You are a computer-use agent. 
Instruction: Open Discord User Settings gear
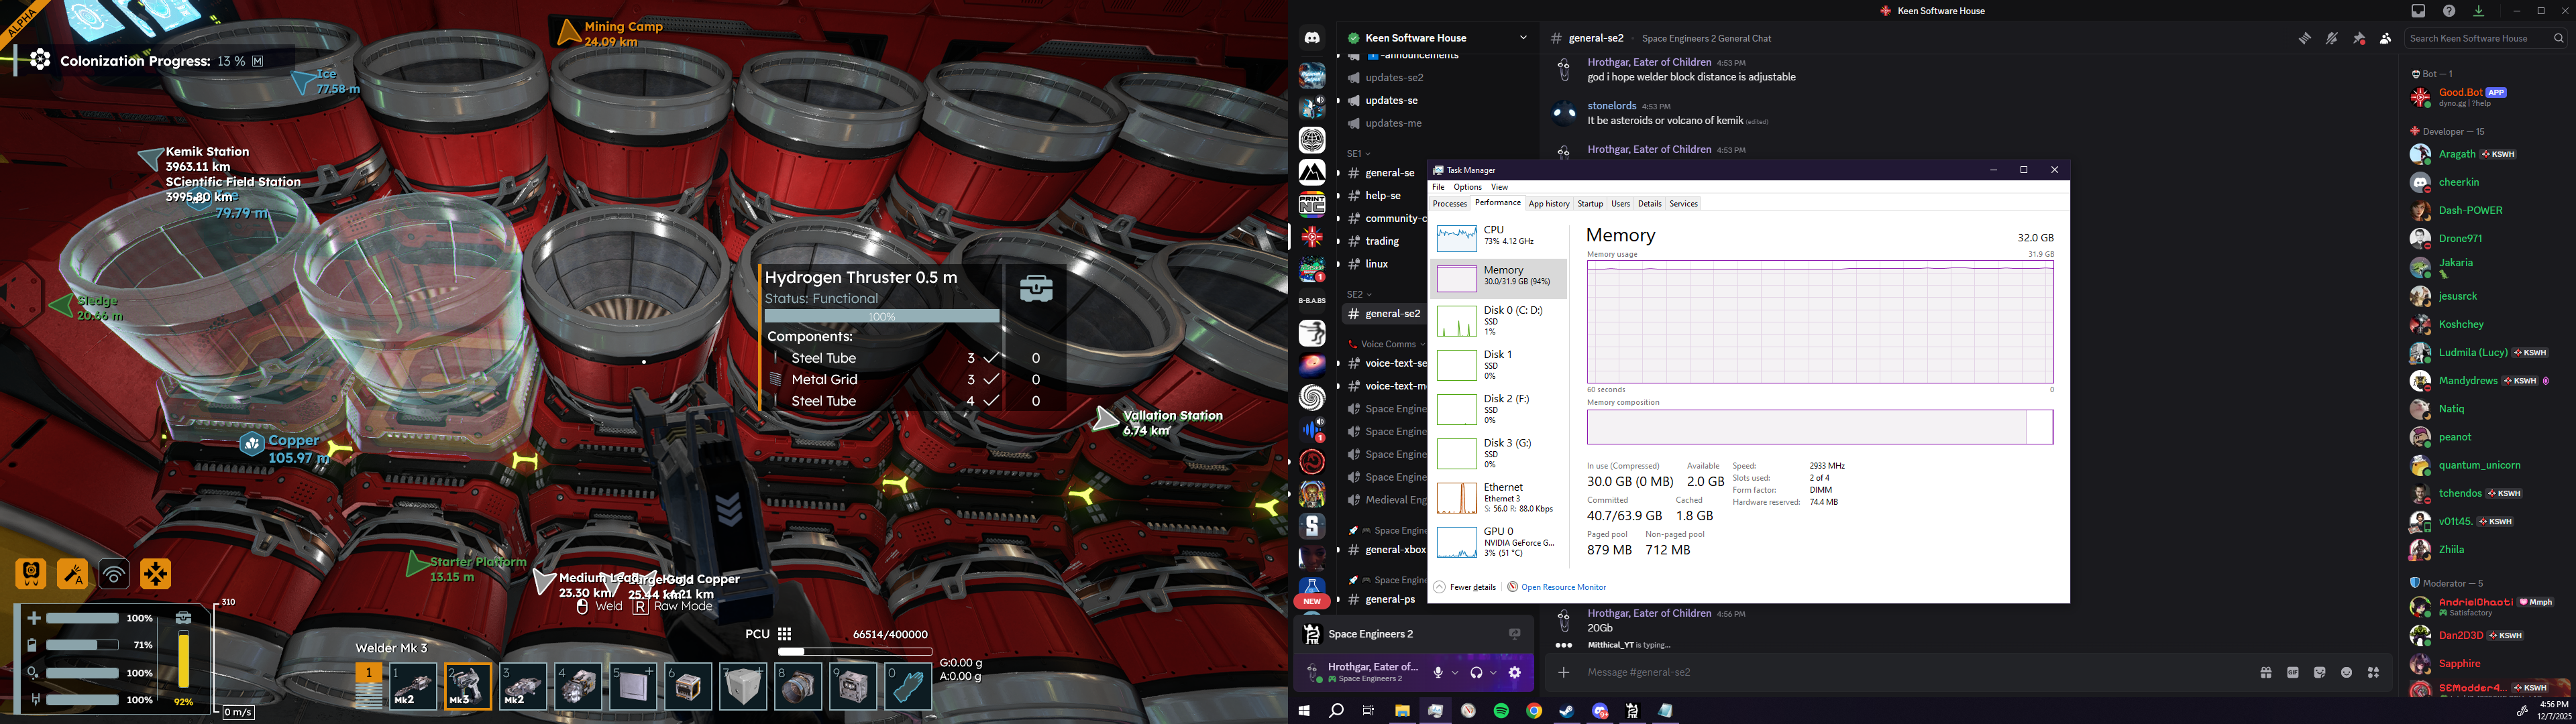click(x=1514, y=673)
